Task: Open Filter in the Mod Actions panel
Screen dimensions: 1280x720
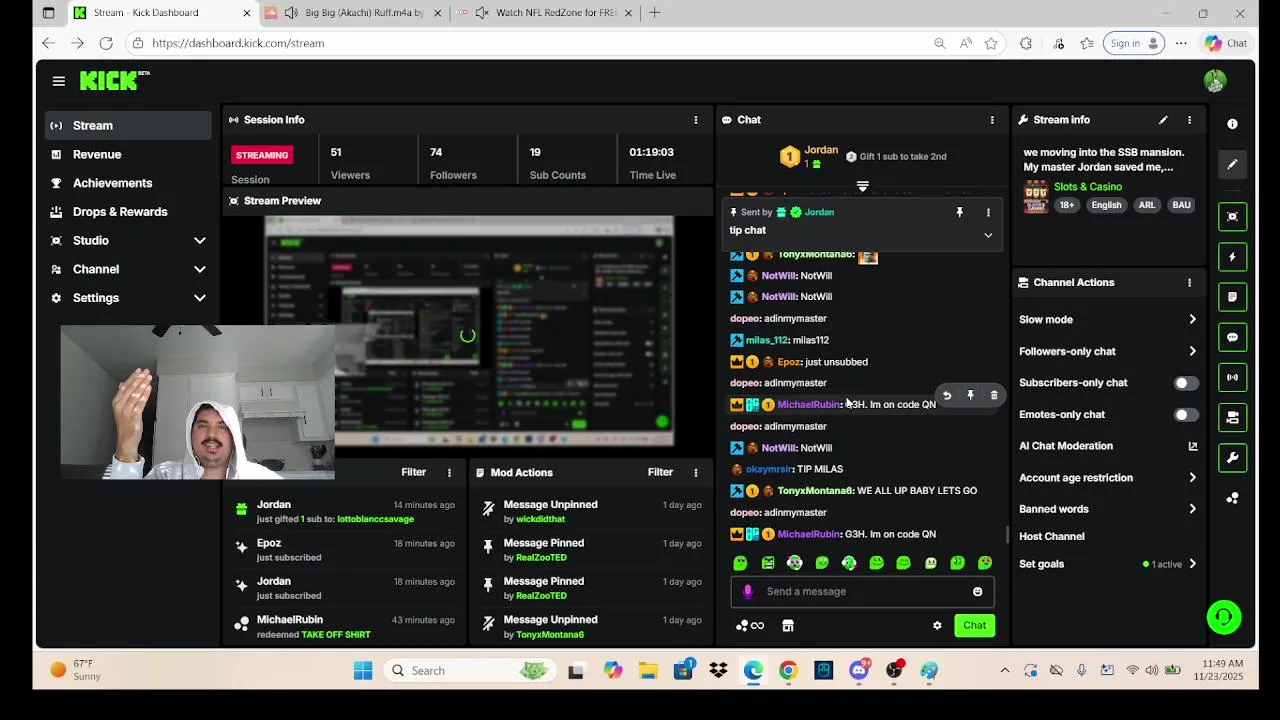Action: tap(660, 473)
